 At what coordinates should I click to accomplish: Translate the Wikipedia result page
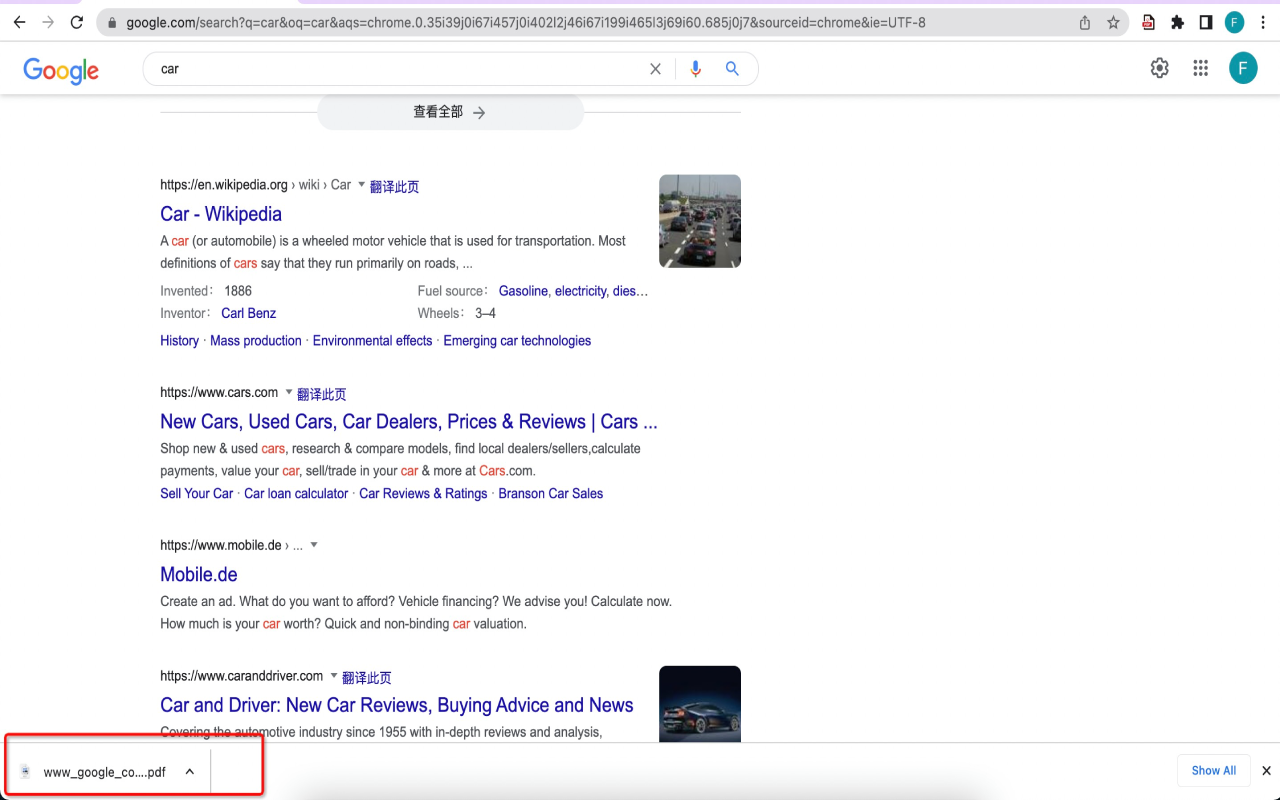tap(394, 186)
